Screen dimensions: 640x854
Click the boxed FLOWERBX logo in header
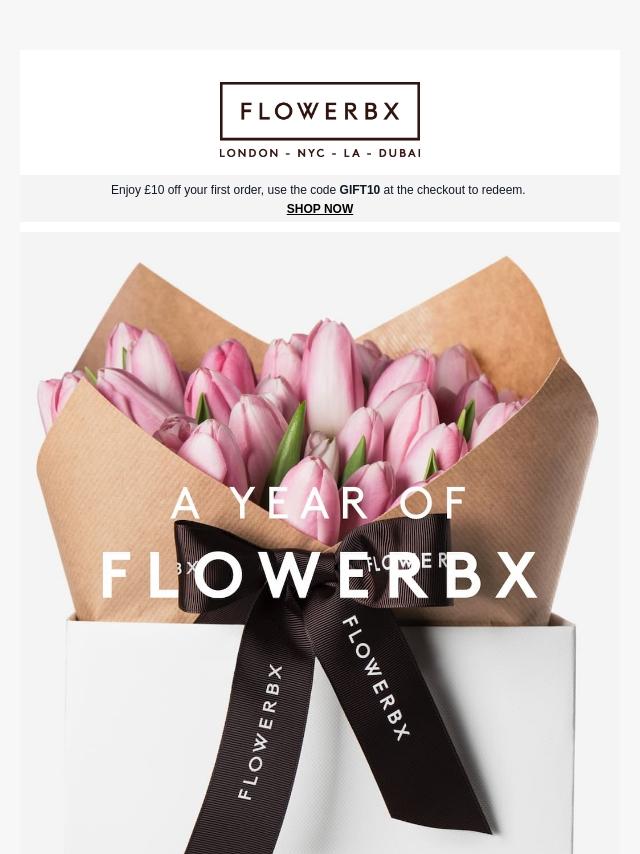coord(320,111)
